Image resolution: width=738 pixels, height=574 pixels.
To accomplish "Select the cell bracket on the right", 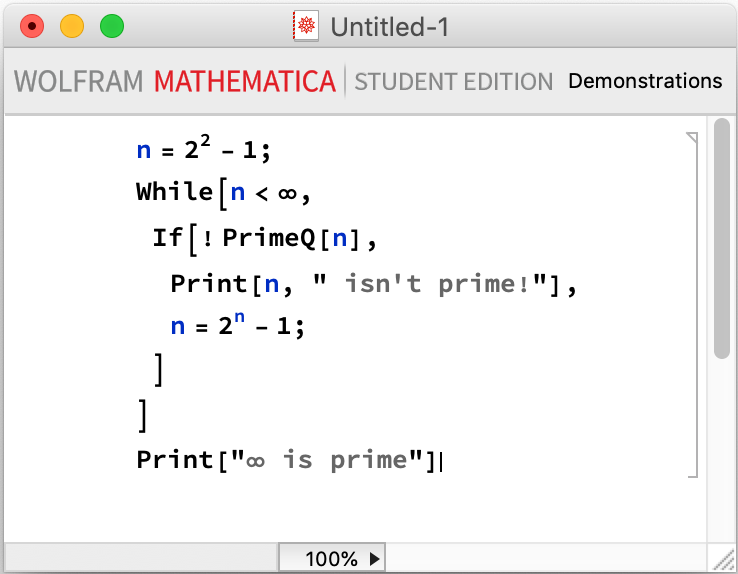I will pyautogui.click(x=692, y=305).
